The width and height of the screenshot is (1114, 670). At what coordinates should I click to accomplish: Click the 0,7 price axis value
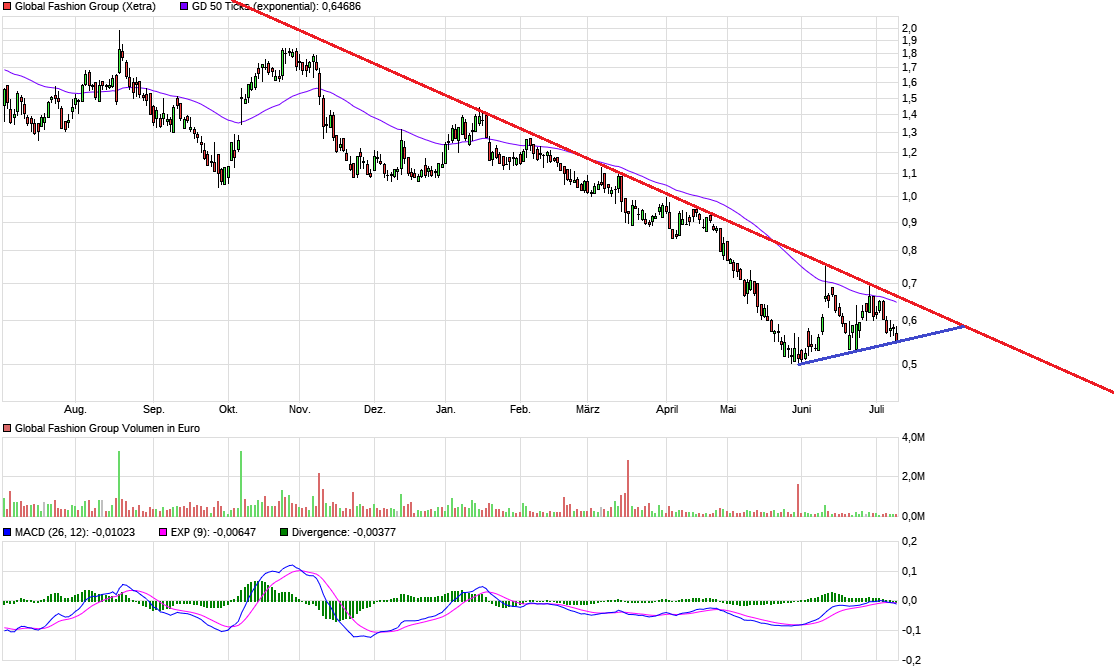(x=909, y=283)
